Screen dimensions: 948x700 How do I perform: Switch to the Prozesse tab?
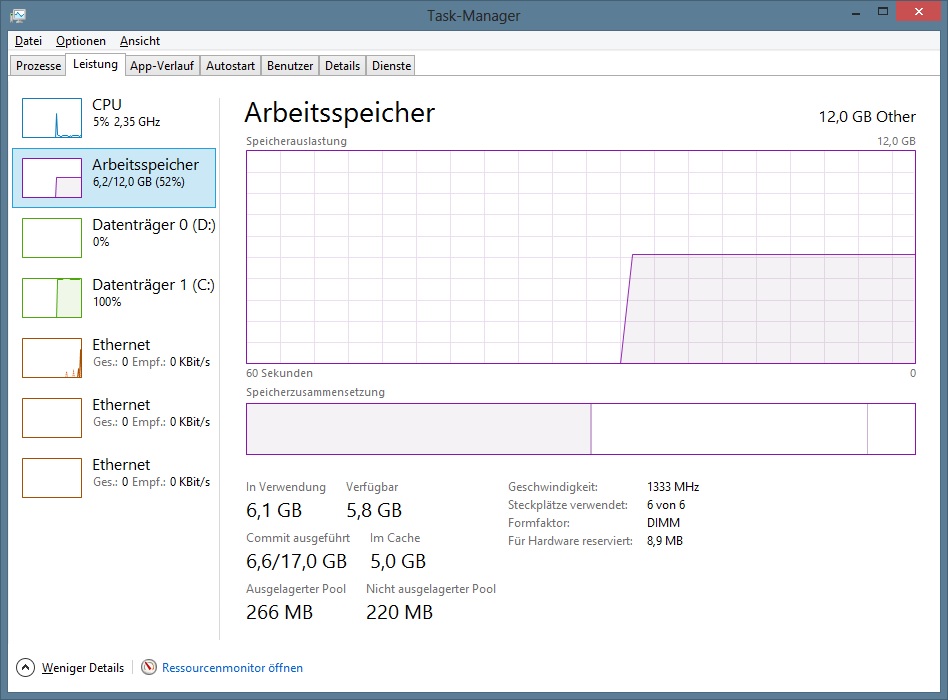click(39, 66)
